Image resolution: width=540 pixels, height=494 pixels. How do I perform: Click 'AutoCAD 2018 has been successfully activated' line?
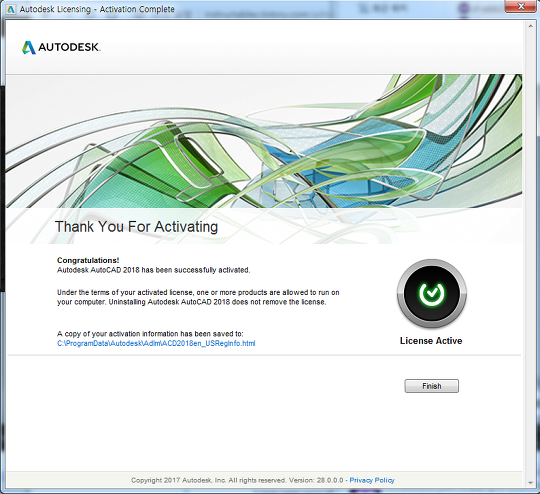pos(154,270)
